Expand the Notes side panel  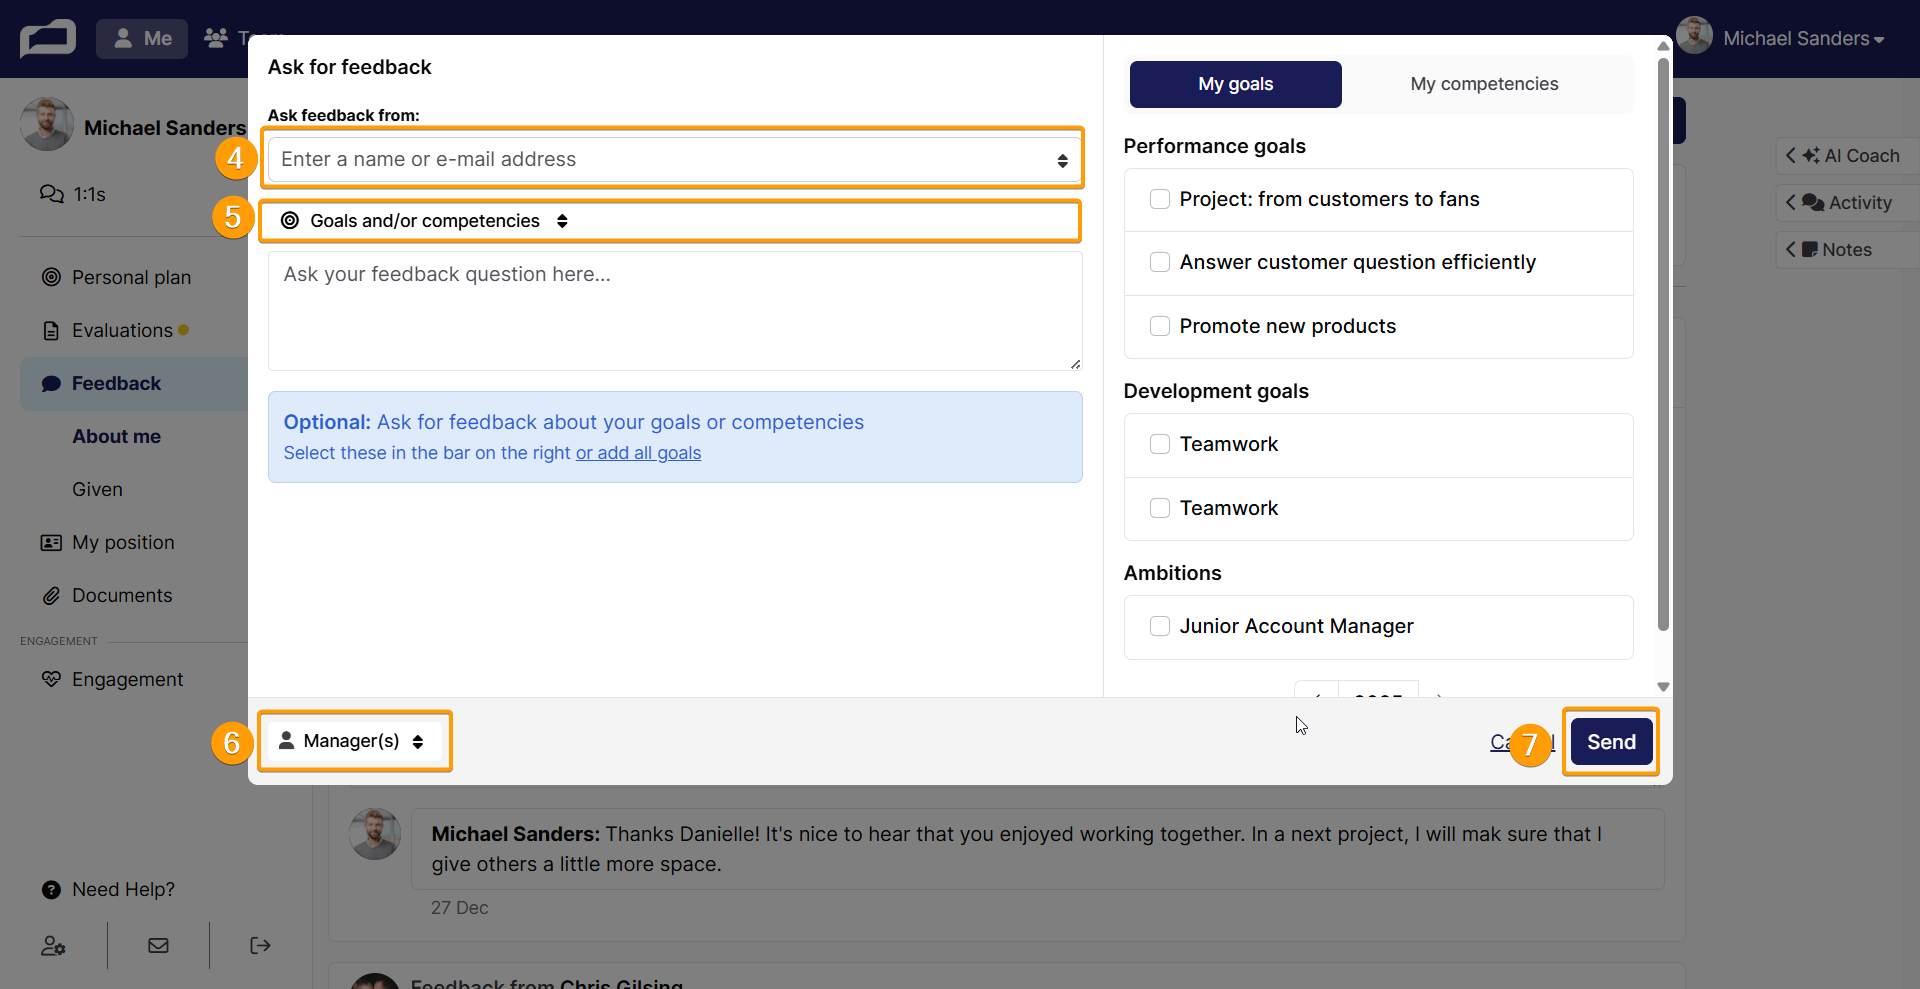tap(1846, 250)
